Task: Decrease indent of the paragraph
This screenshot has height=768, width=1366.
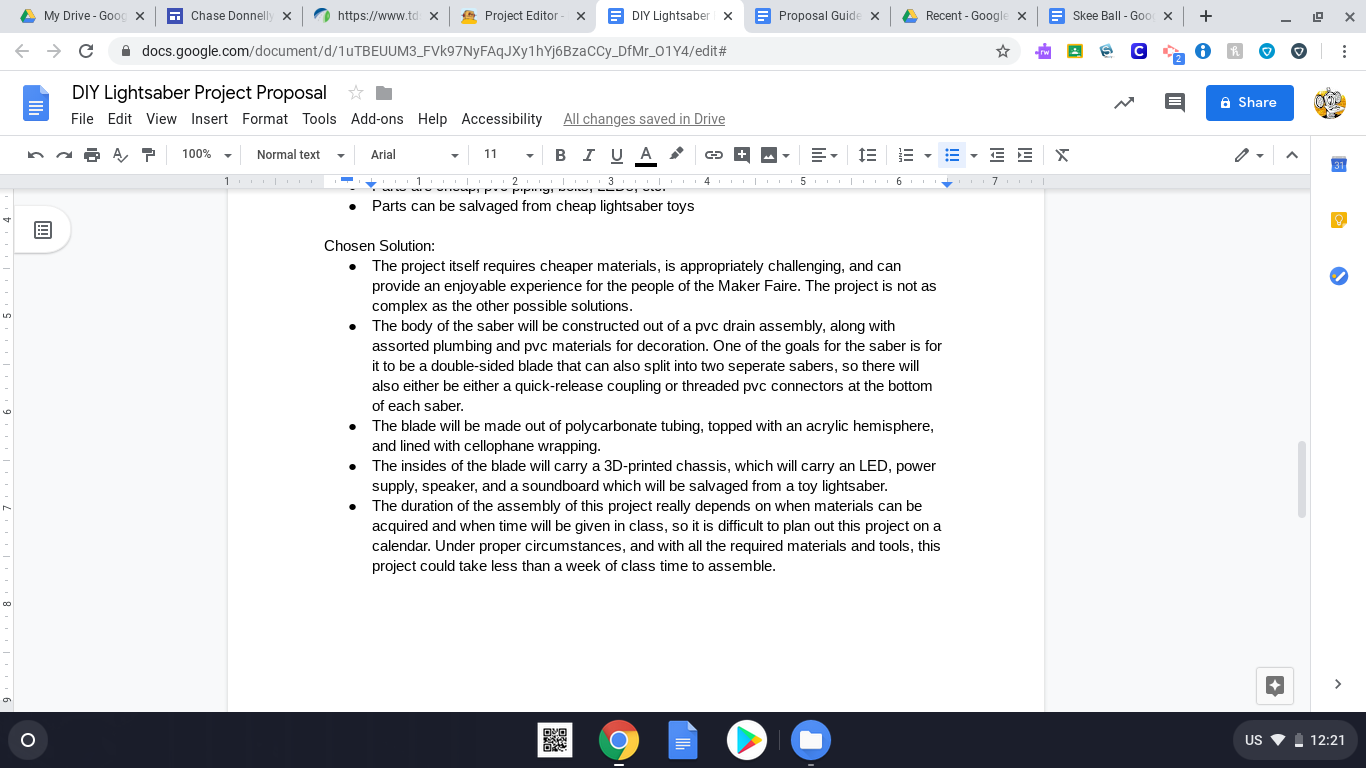Action: 996,155
